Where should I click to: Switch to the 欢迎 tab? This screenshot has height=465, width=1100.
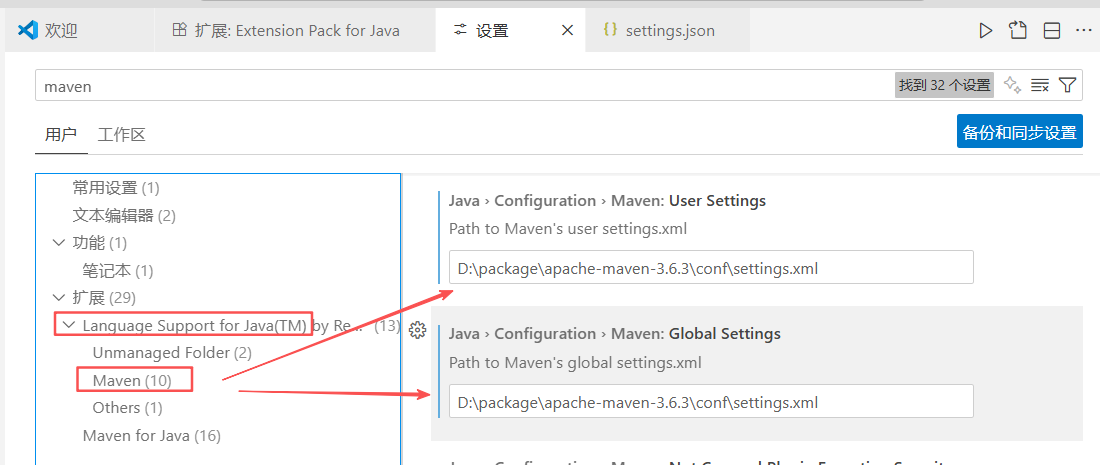point(79,30)
